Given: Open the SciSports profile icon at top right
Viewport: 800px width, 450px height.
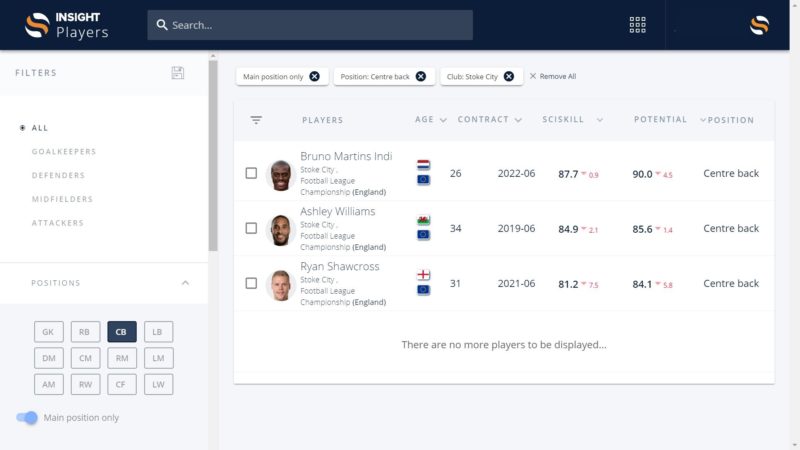Looking at the screenshot, I should pyautogui.click(x=759, y=25).
